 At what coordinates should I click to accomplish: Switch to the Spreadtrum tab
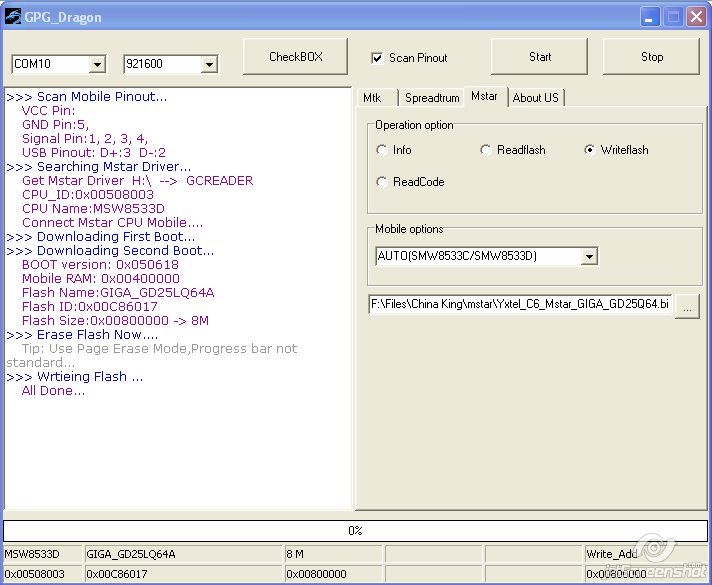432,98
